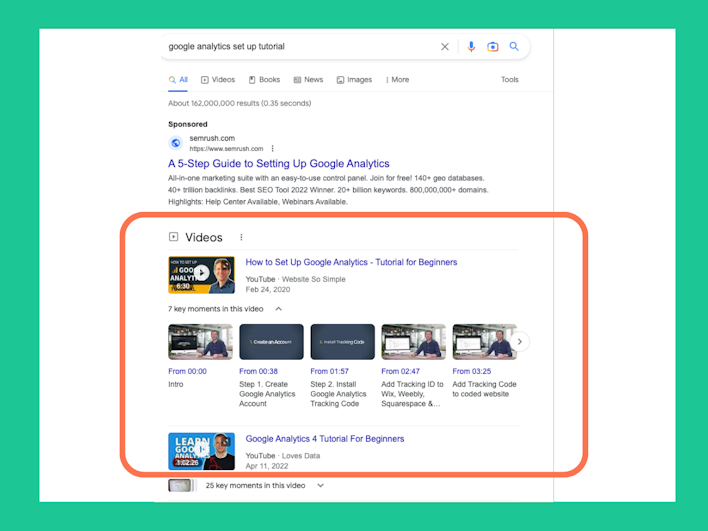Click the "Feb 24, 2020" date text
708x531 pixels.
click(268, 289)
